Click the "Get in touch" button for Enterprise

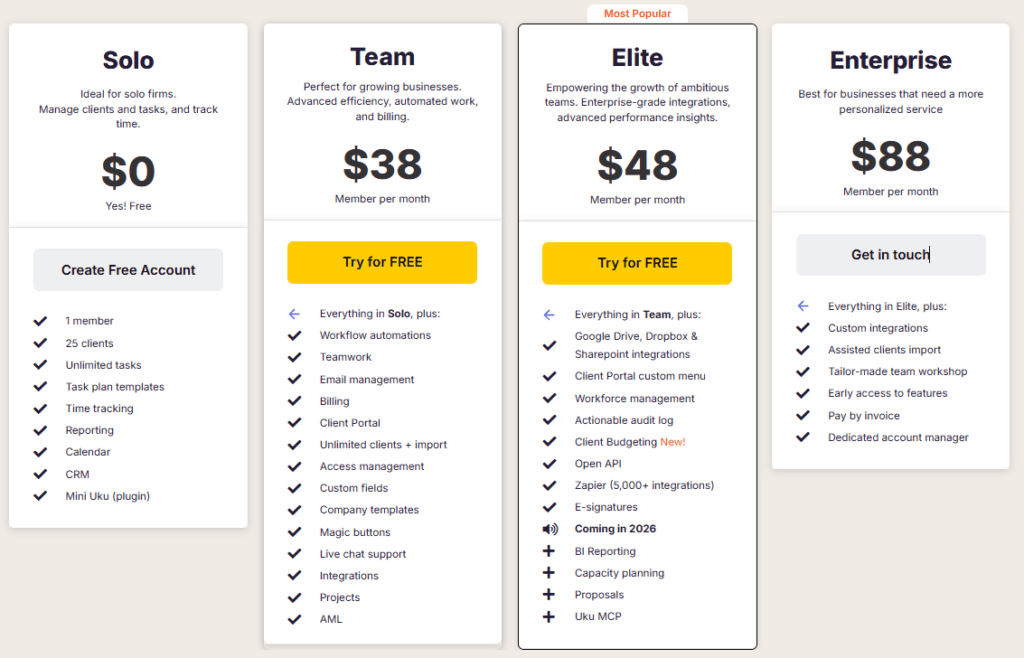click(890, 255)
